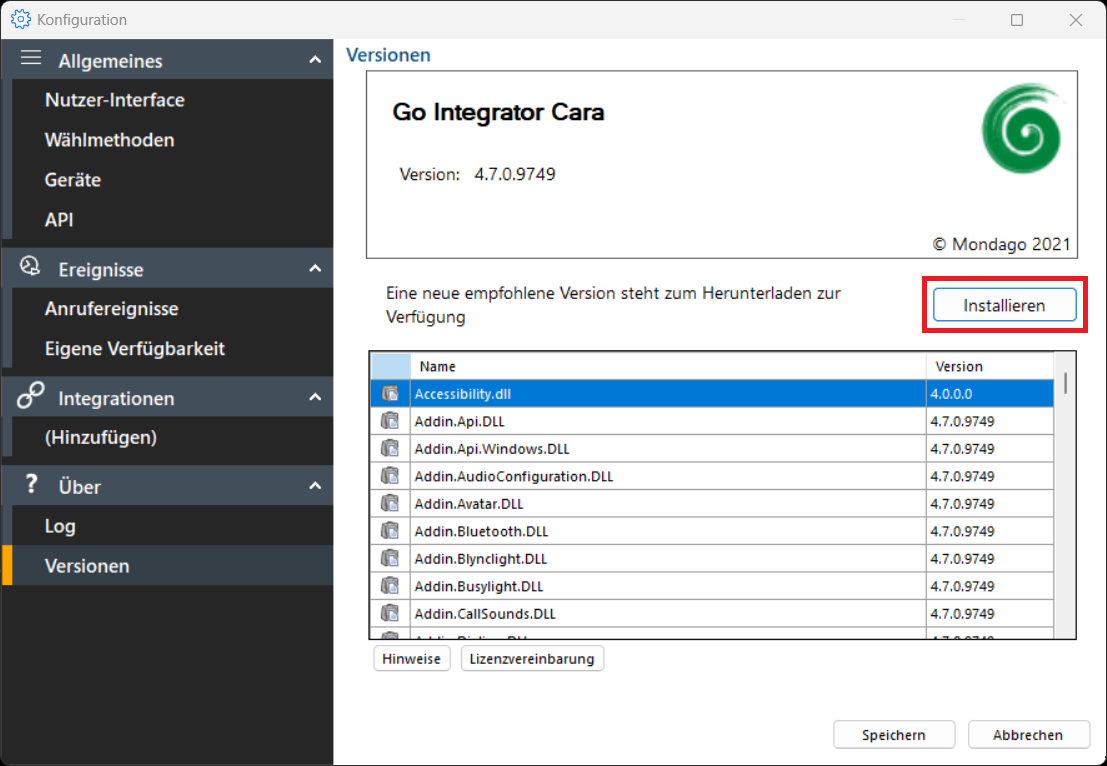Open the Hinweise notes

tap(412, 659)
